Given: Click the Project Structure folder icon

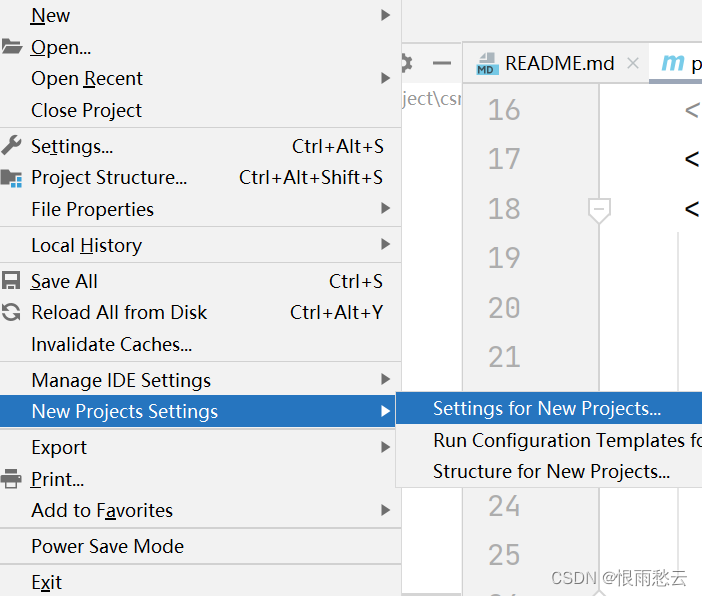Looking at the screenshot, I should [x=11, y=178].
